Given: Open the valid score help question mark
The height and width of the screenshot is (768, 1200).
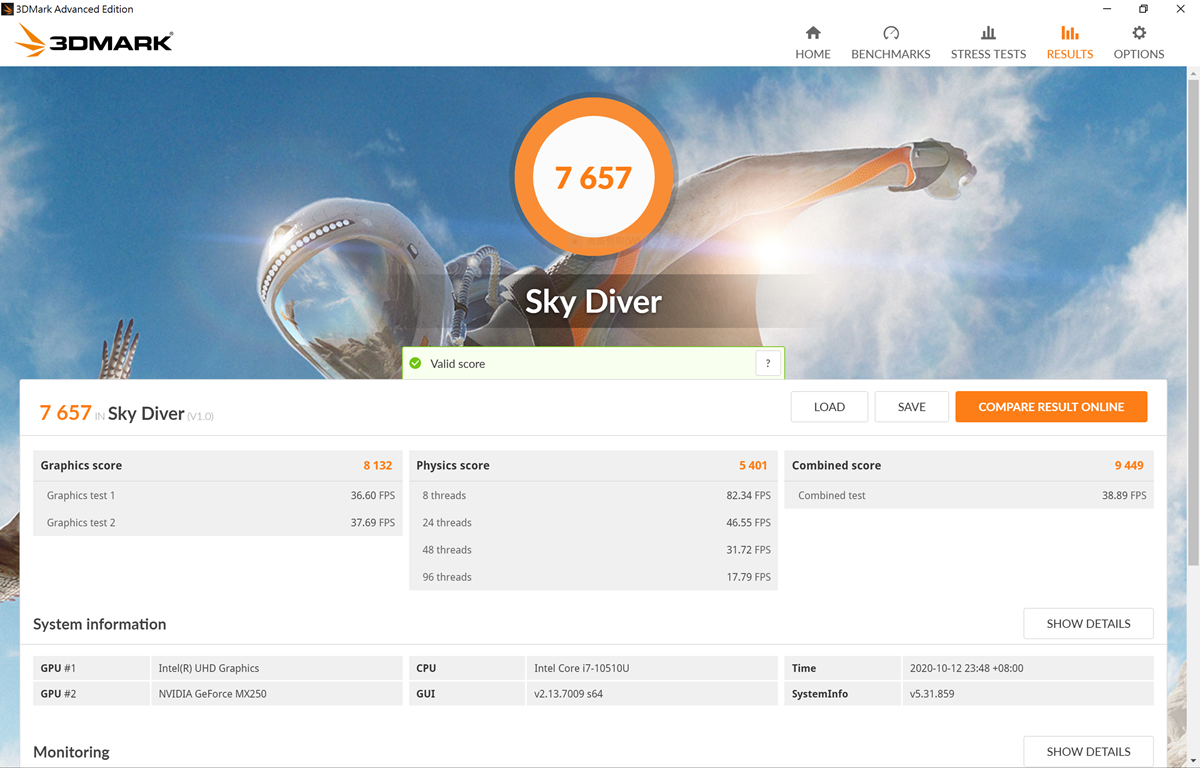Looking at the screenshot, I should [767, 364].
